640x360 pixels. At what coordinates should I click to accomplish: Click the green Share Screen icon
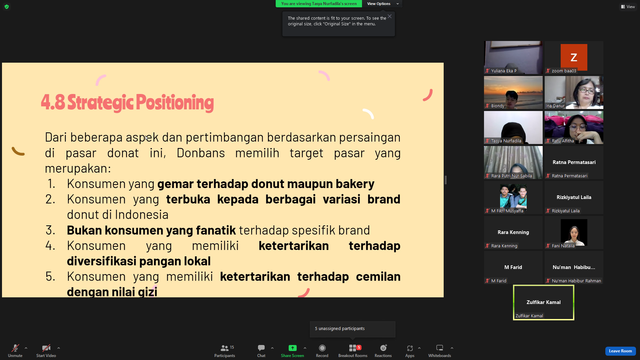pos(293,348)
